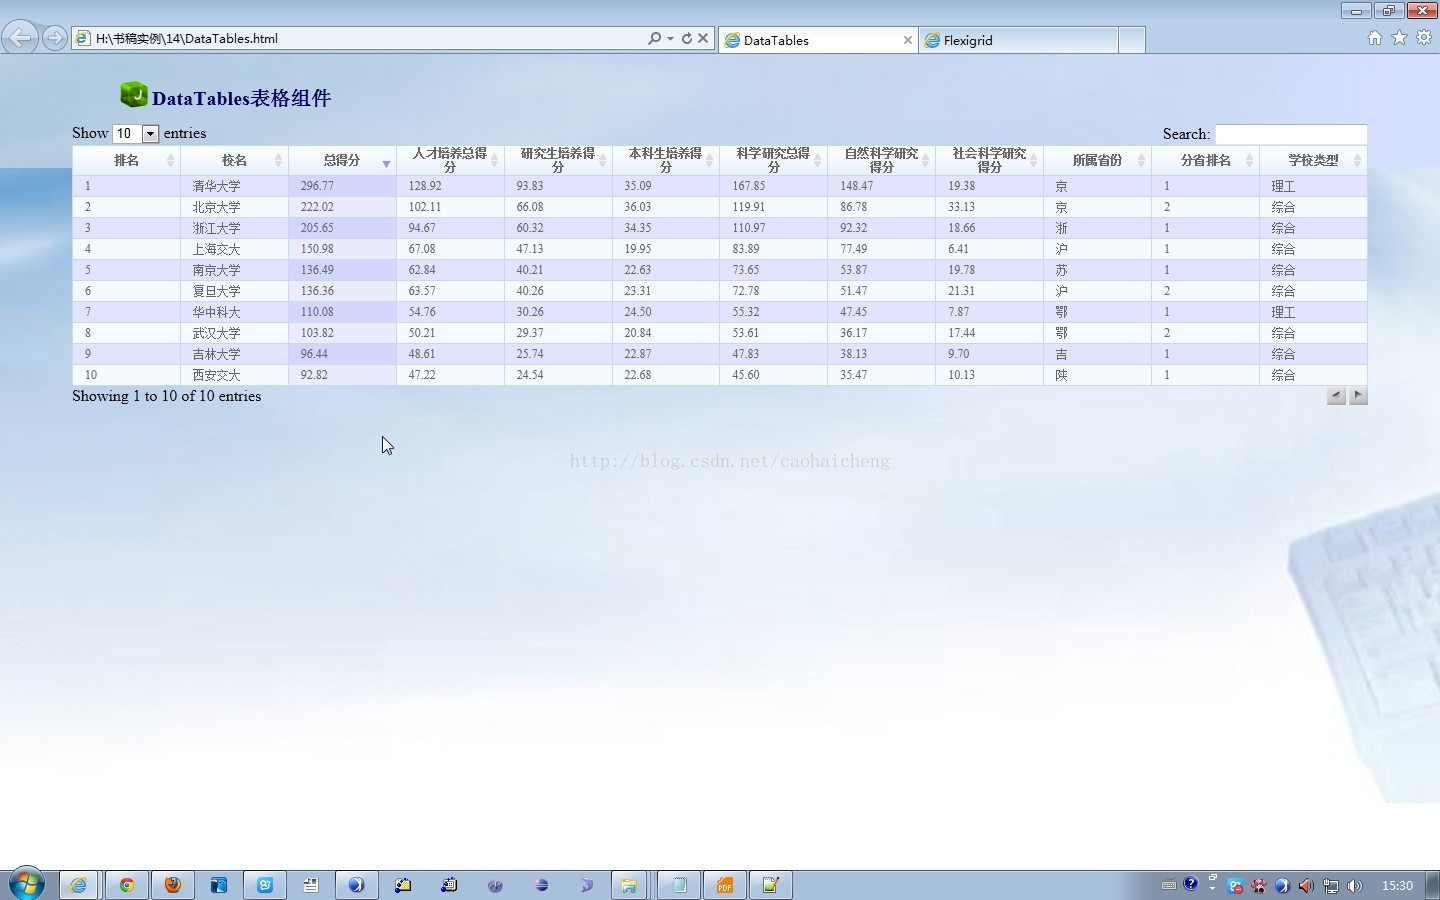
Task: Click the browser Forward arrow button
Action: tap(55, 38)
